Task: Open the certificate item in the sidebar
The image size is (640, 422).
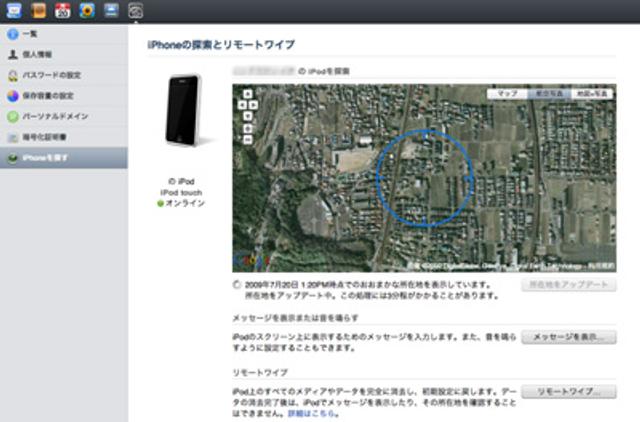Action: 64,137
